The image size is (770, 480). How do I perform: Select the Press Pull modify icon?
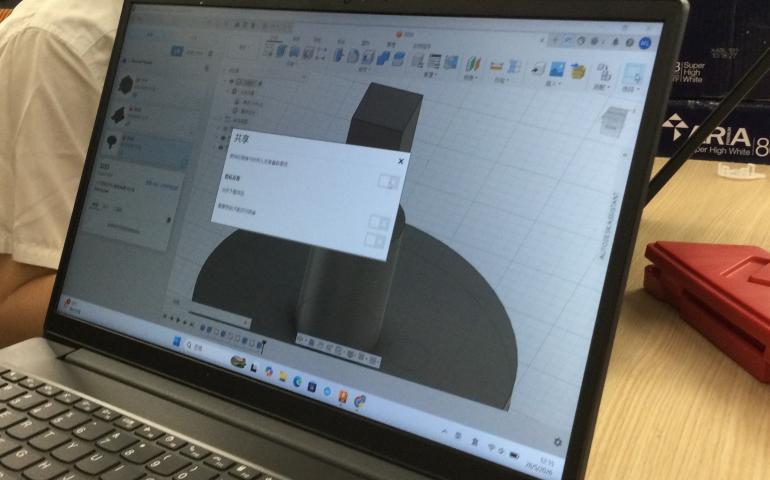(338, 56)
